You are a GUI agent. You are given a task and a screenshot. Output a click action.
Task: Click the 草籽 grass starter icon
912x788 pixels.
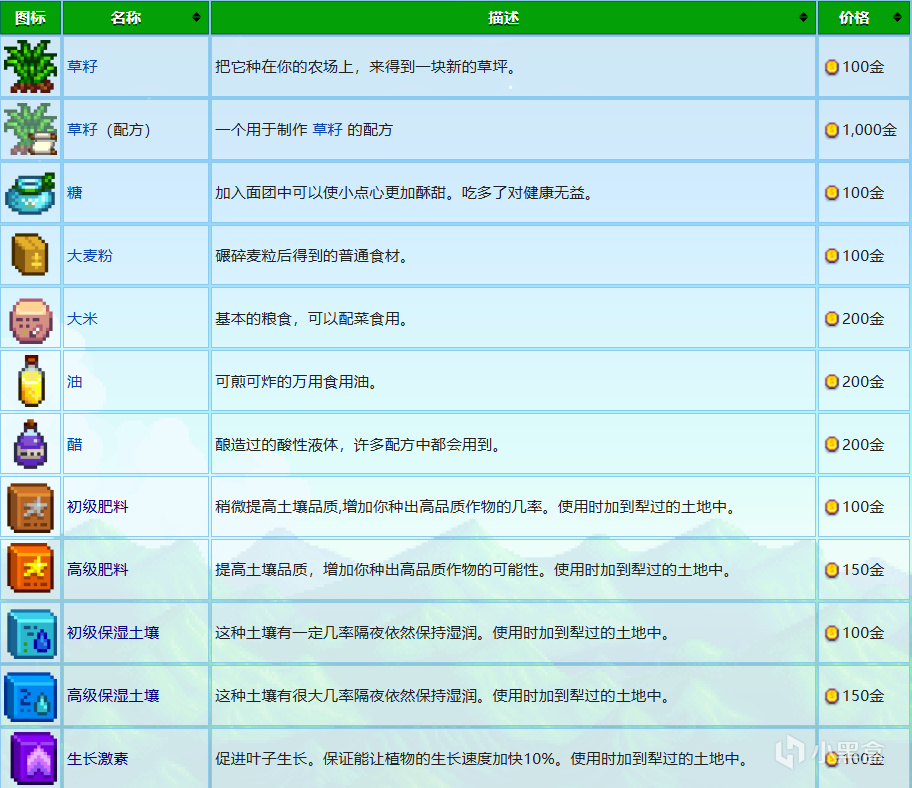pyautogui.click(x=30, y=66)
